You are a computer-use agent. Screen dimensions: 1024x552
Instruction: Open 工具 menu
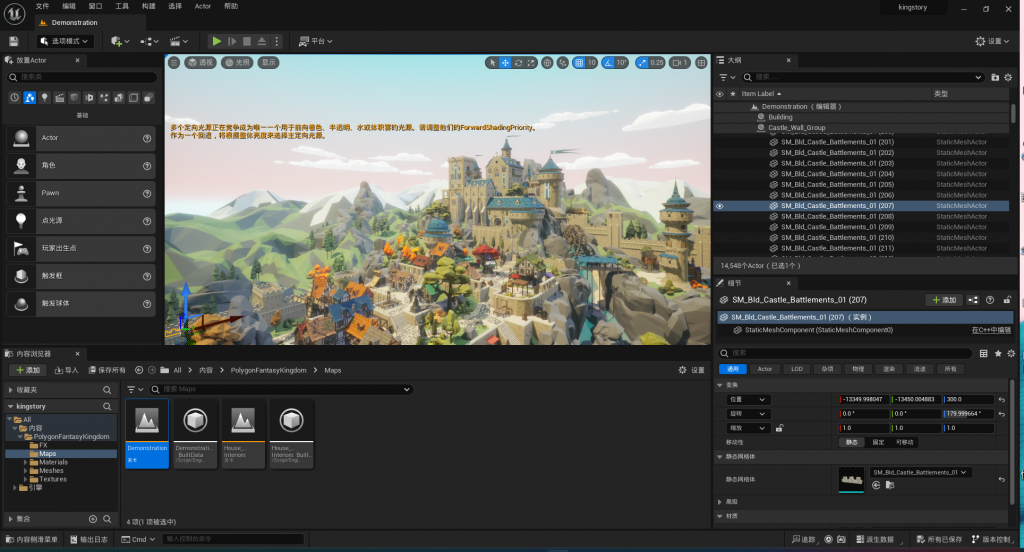[122, 6]
